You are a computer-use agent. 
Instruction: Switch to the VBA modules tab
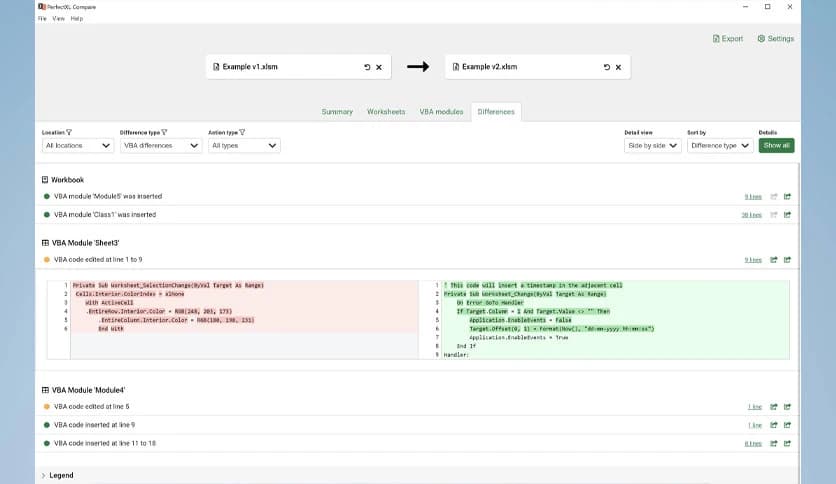coord(441,112)
